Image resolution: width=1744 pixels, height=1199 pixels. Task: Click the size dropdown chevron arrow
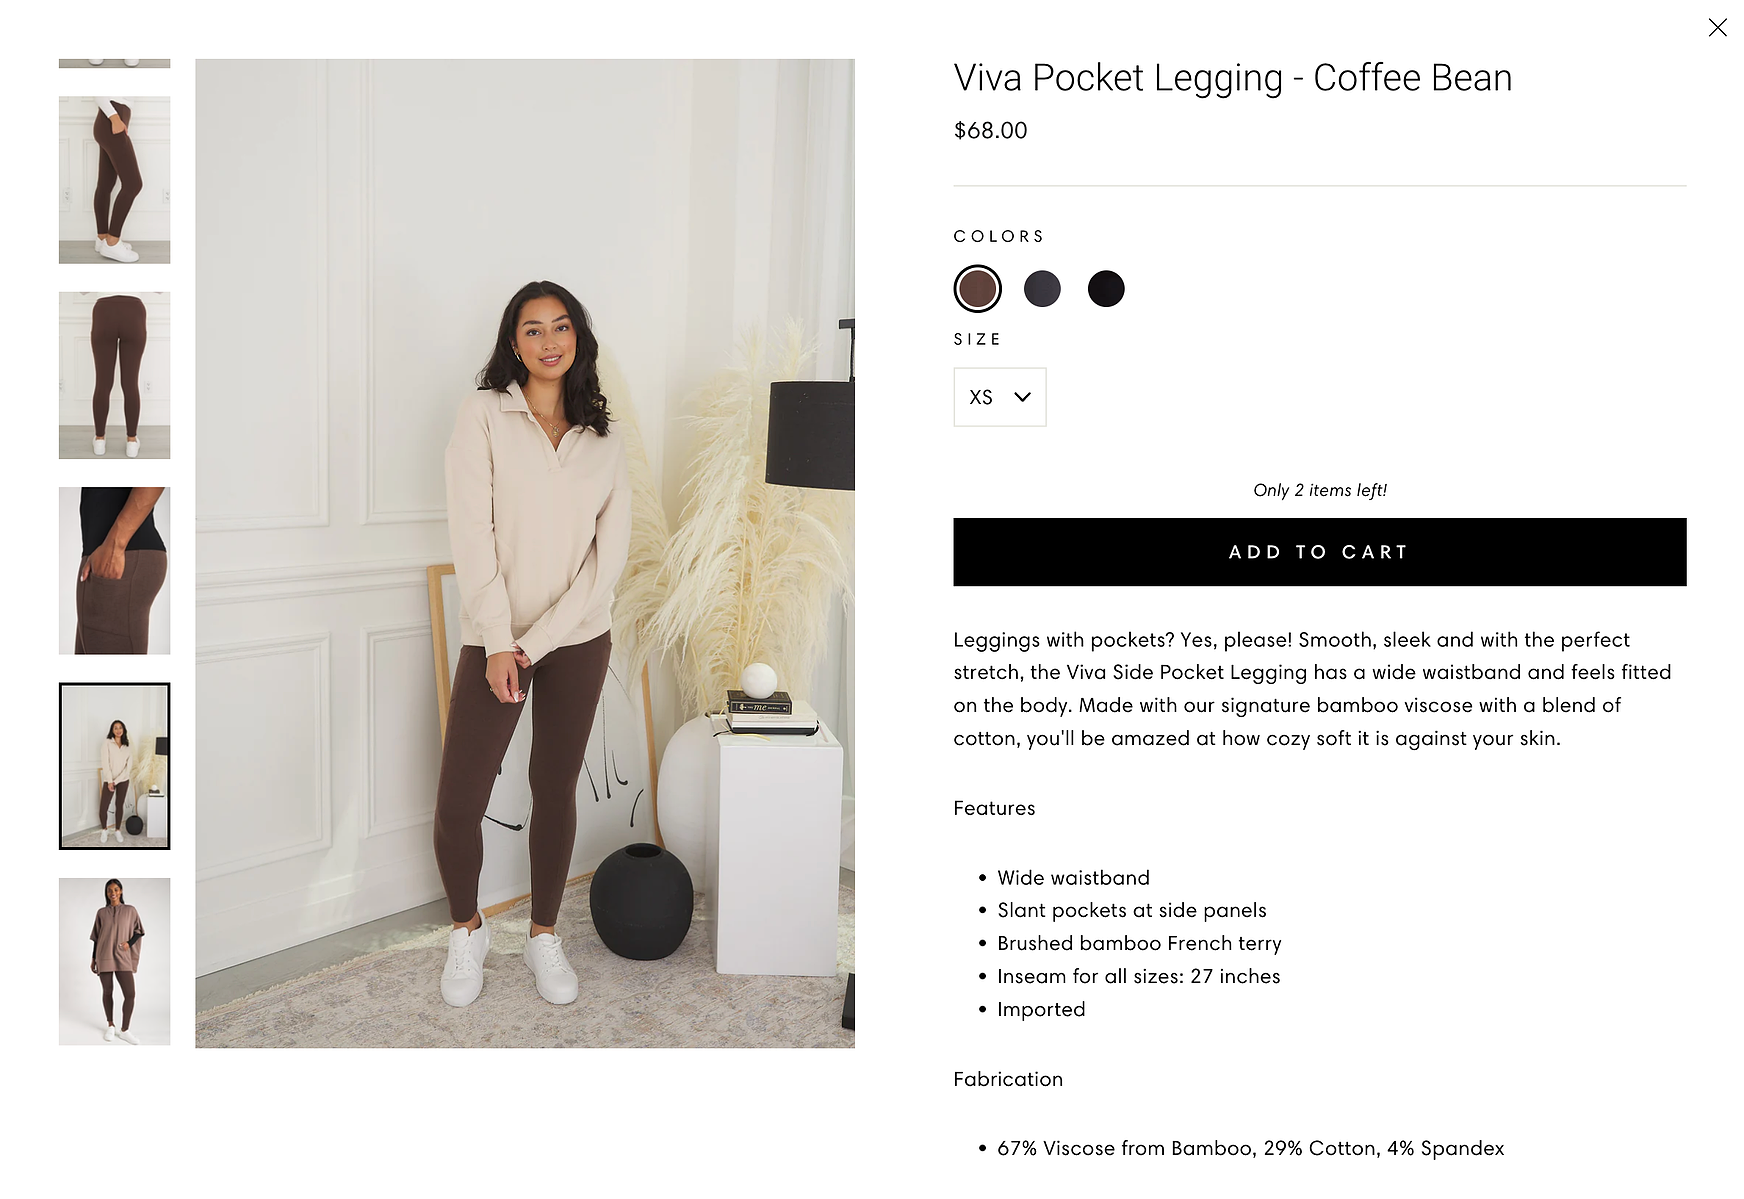point(1022,397)
